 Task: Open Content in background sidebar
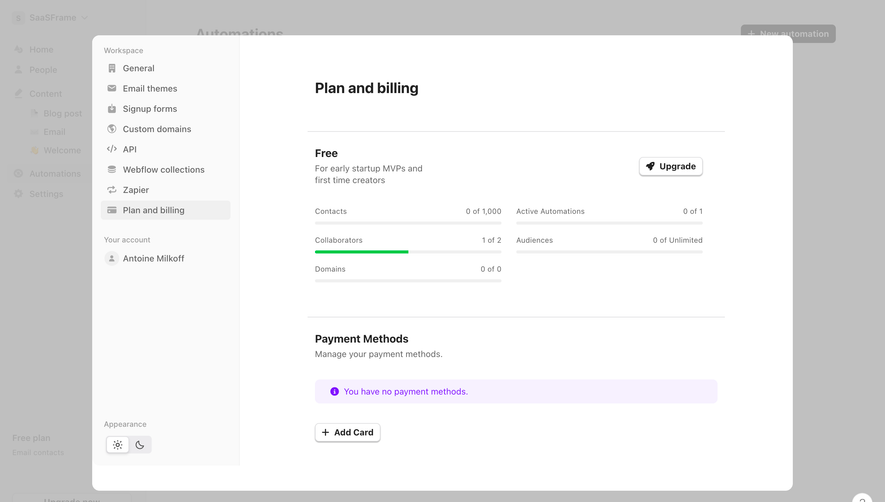tap(45, 94)
